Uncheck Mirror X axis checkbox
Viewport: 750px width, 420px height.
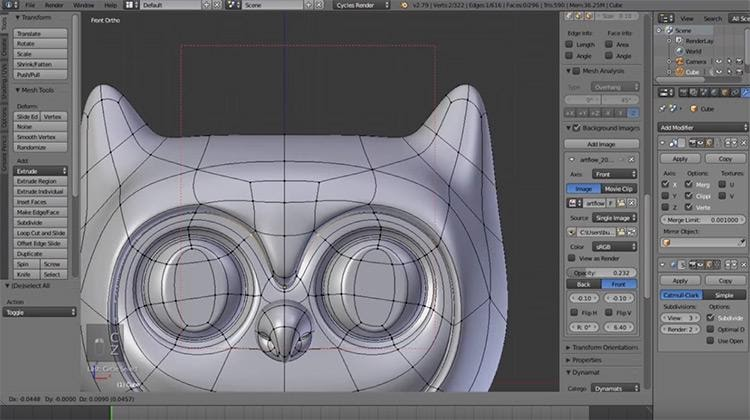click(665, 184)
